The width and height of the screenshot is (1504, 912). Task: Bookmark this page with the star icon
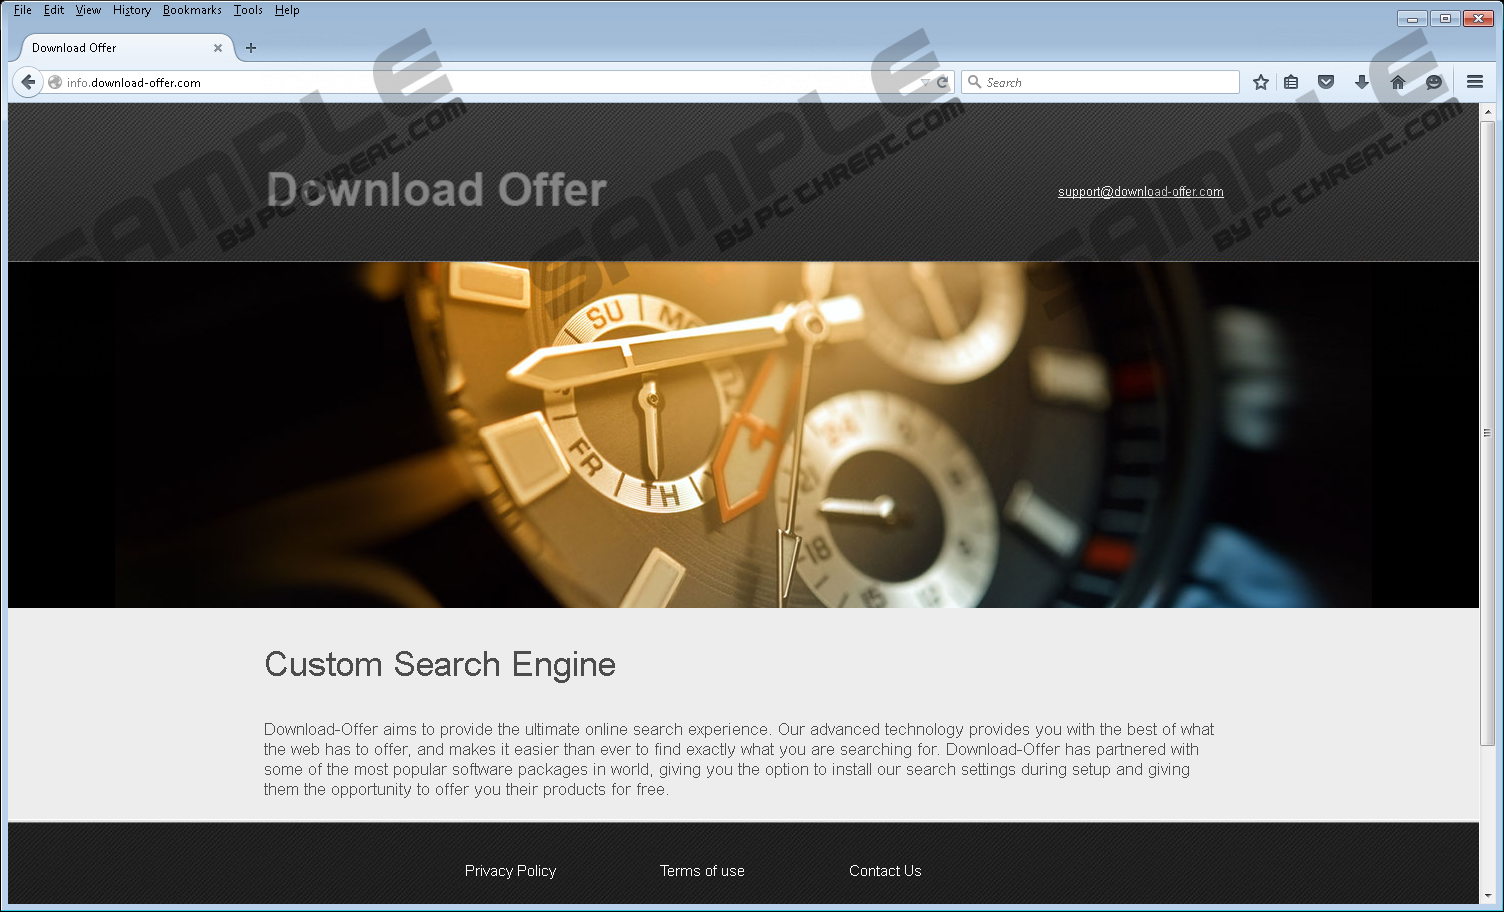[x=1261, y=82]
